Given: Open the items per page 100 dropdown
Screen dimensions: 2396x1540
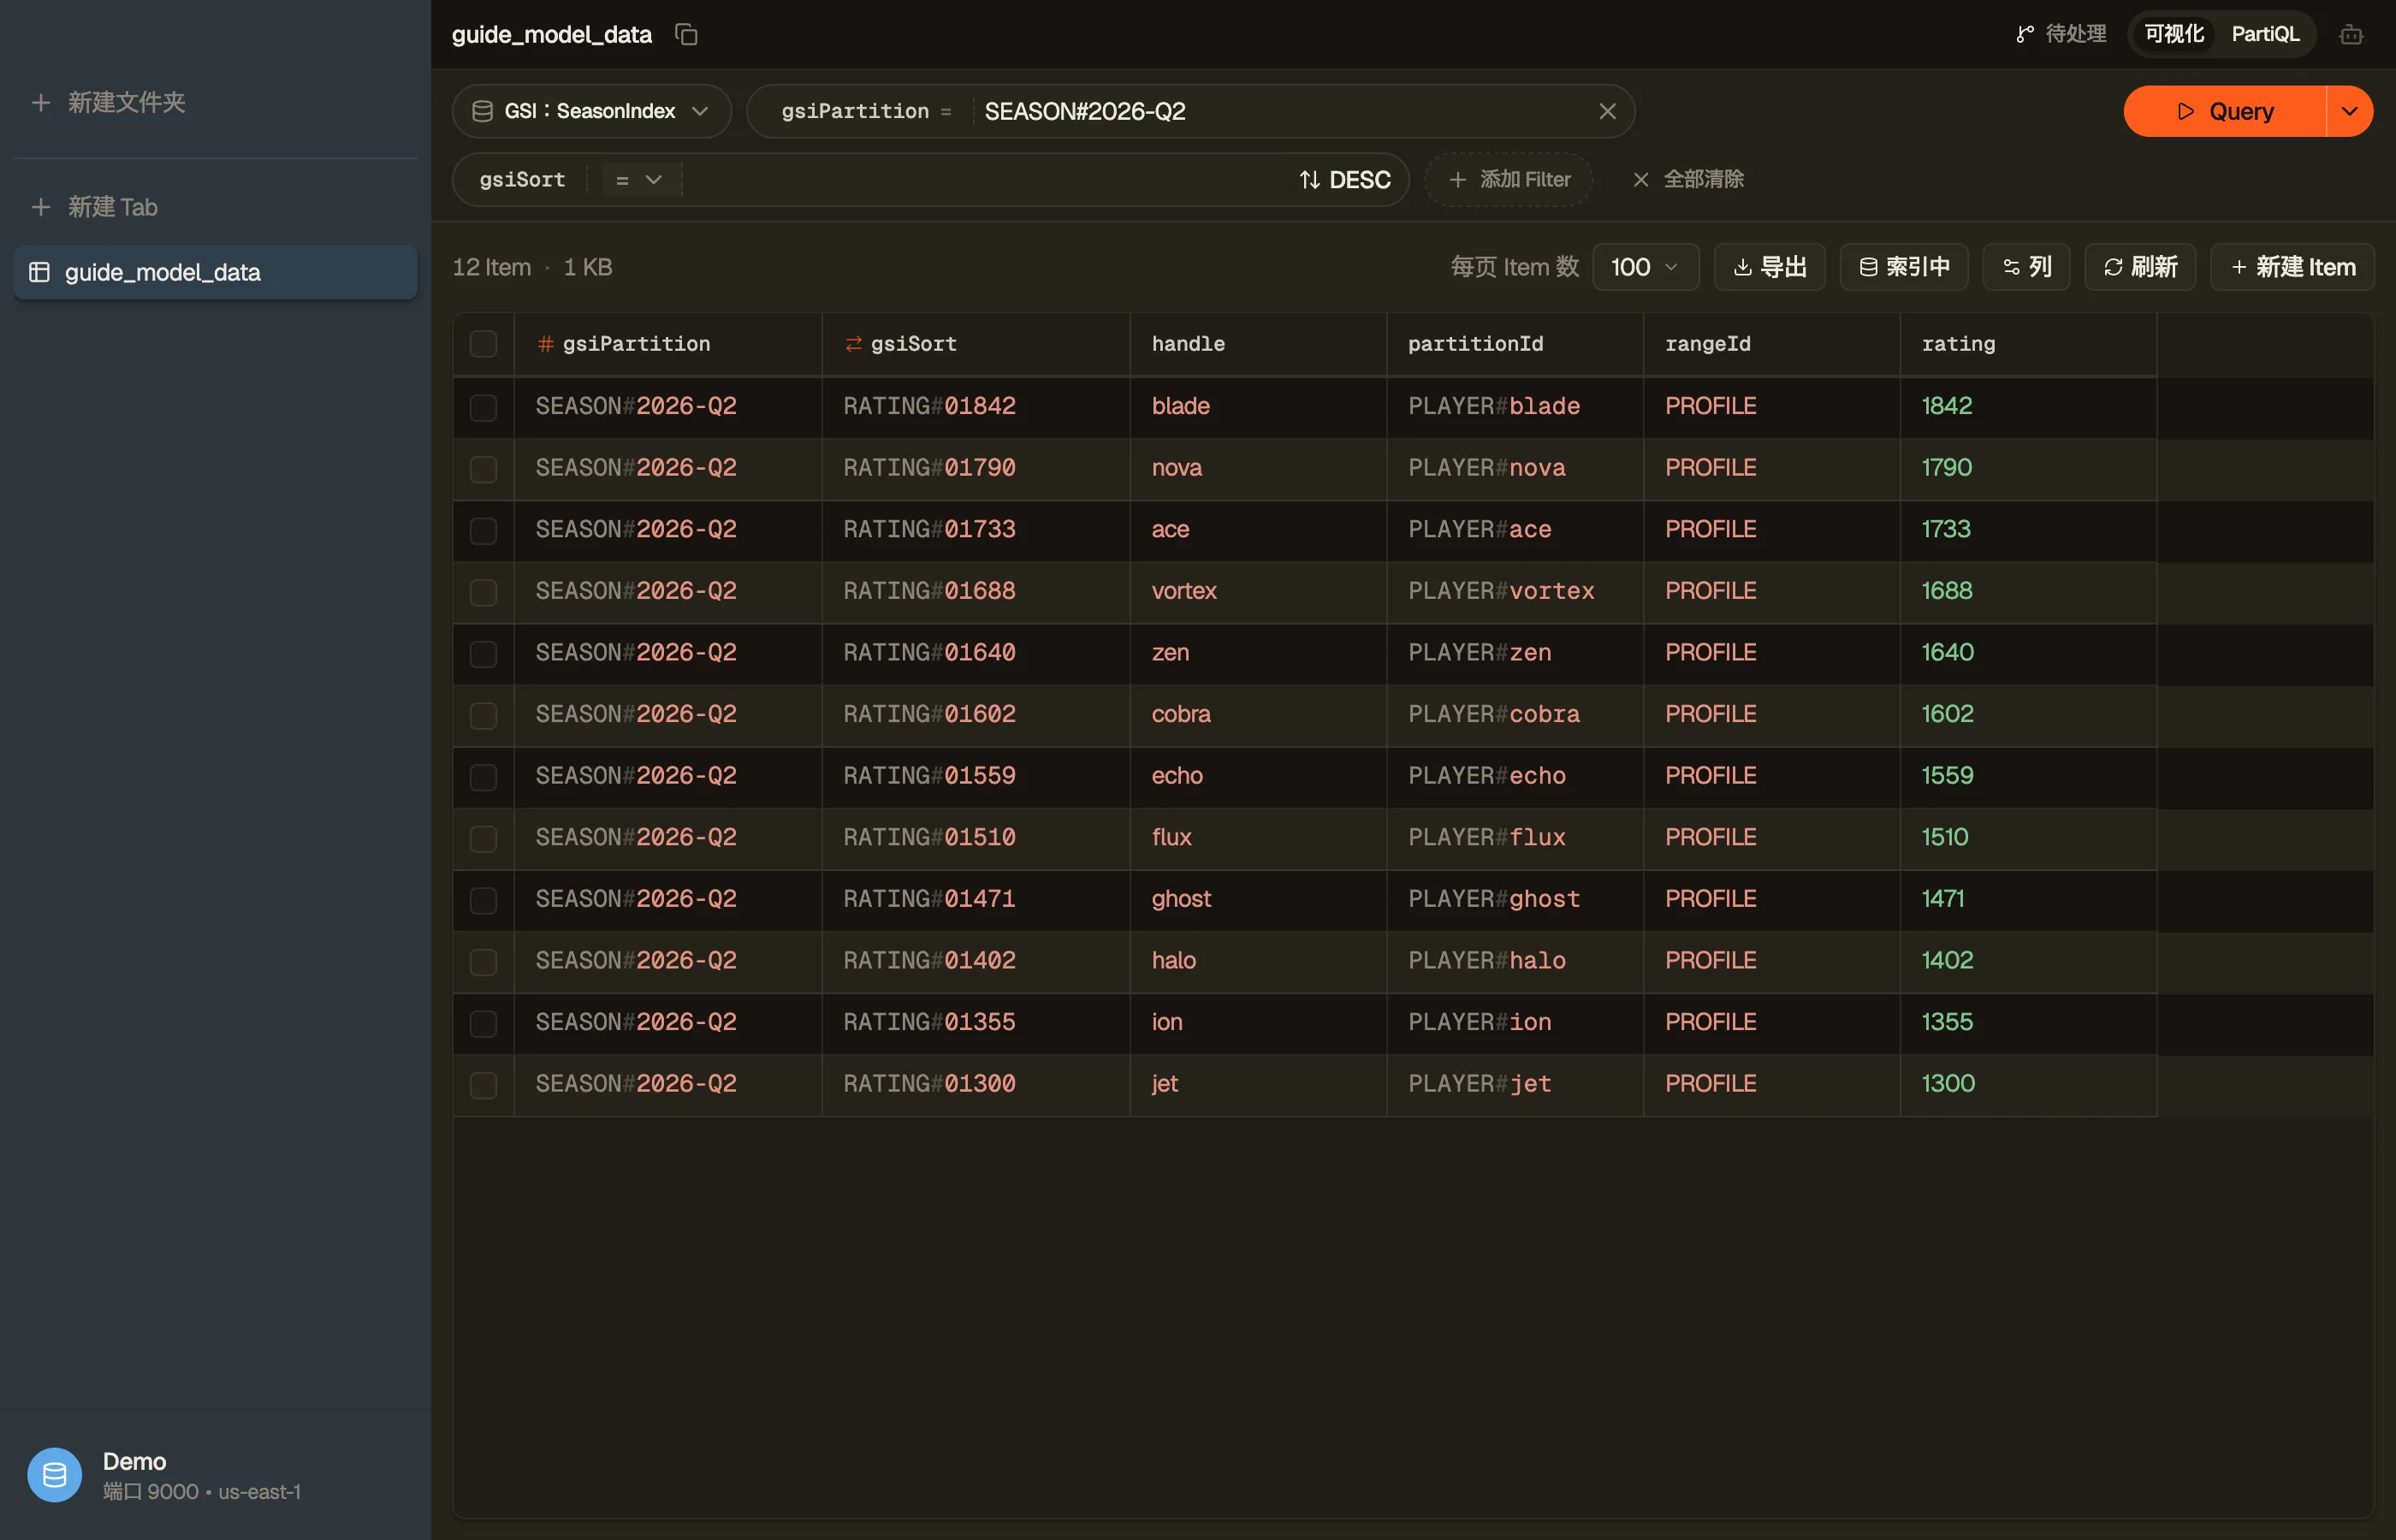Looking at the screenshot, I should [x=1645, y=267].
